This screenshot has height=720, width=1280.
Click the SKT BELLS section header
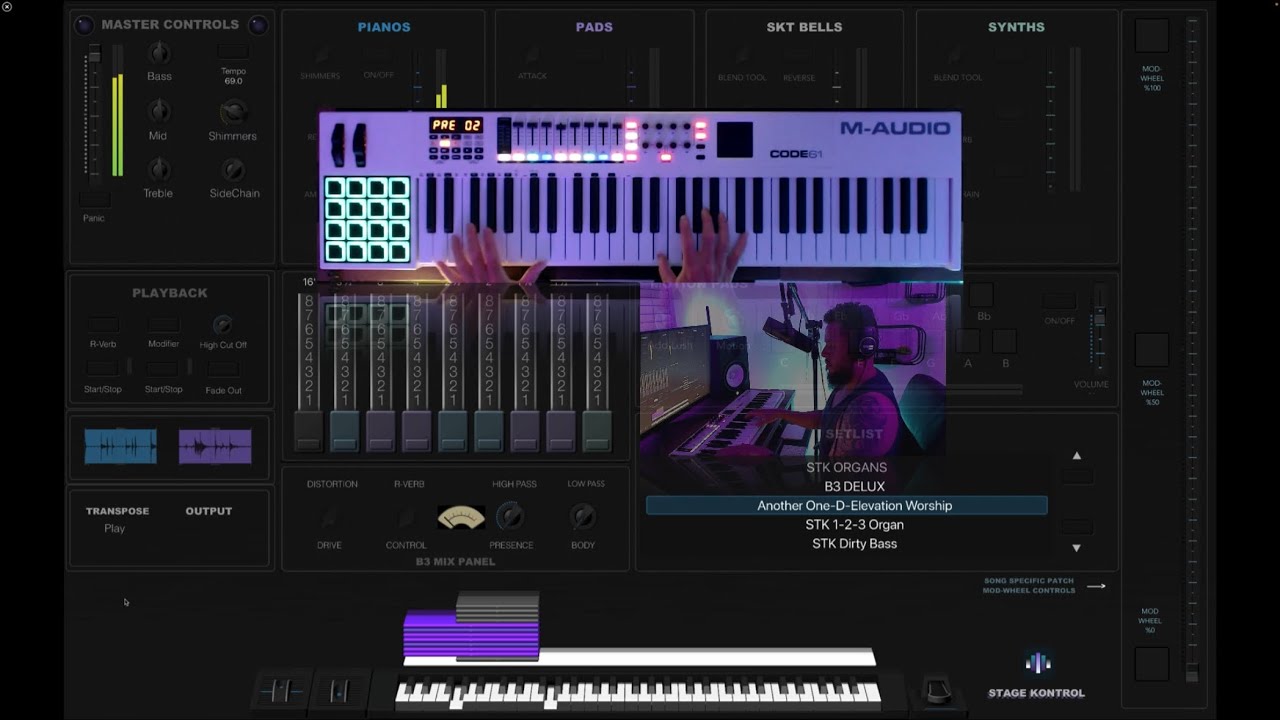[x=804, y=27]
